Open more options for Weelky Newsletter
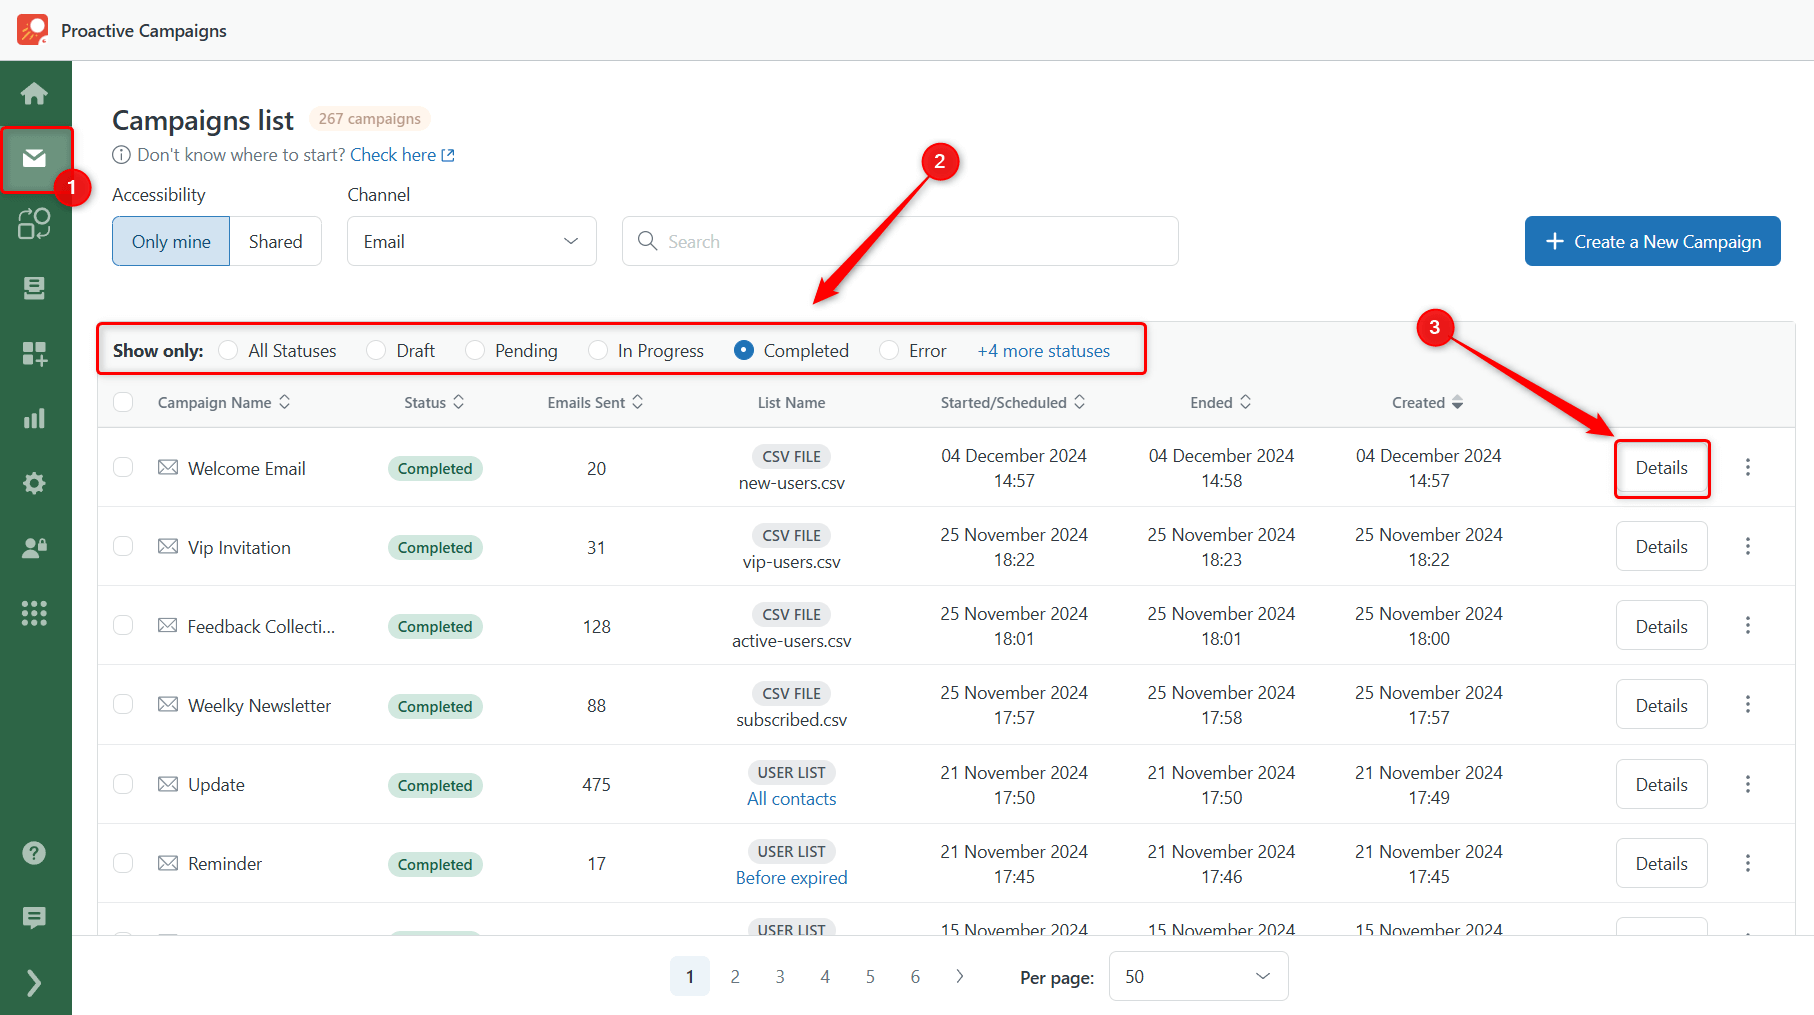This screenshot has width=1814, height=1015. click(1748, 705)
